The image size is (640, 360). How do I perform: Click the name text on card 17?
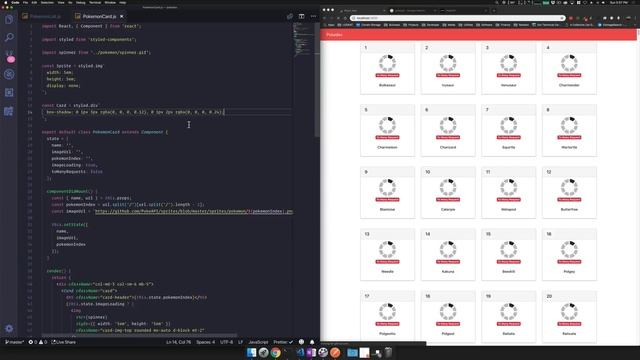click(387, 333)
